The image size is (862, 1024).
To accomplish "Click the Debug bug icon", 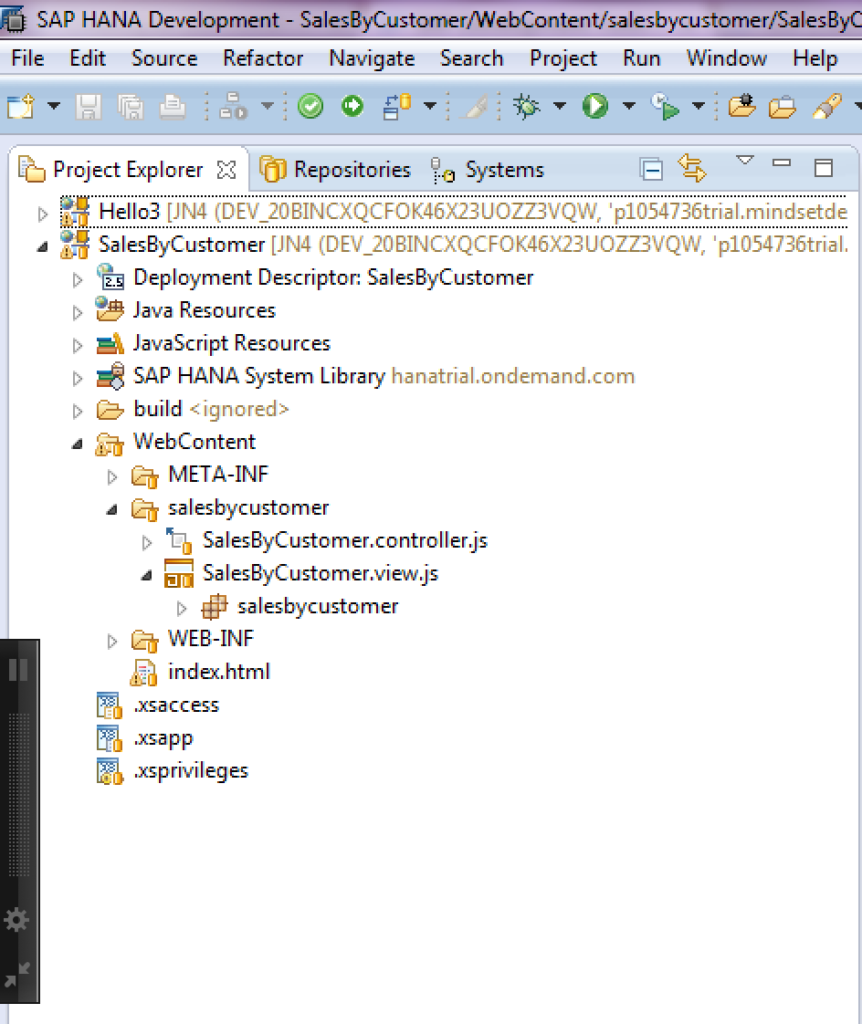I will 526,106.
